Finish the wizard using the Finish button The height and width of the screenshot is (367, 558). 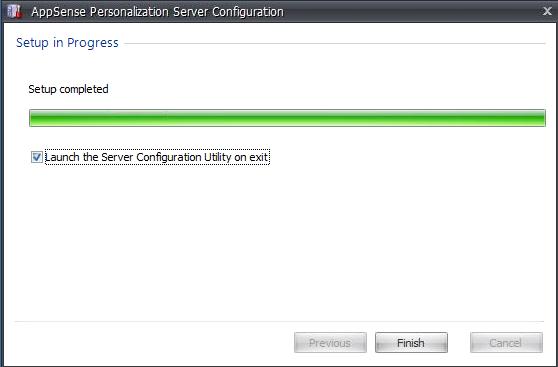[x=411, y=343]
